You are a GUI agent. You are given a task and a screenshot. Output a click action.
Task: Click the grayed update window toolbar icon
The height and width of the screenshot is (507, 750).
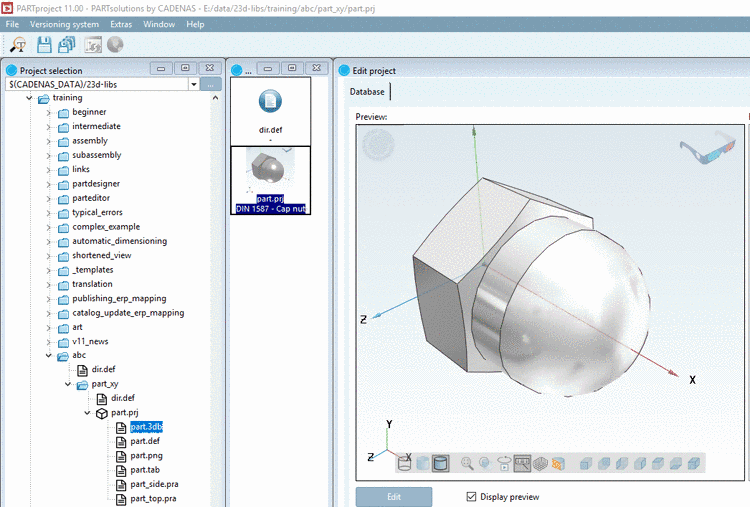93,45
